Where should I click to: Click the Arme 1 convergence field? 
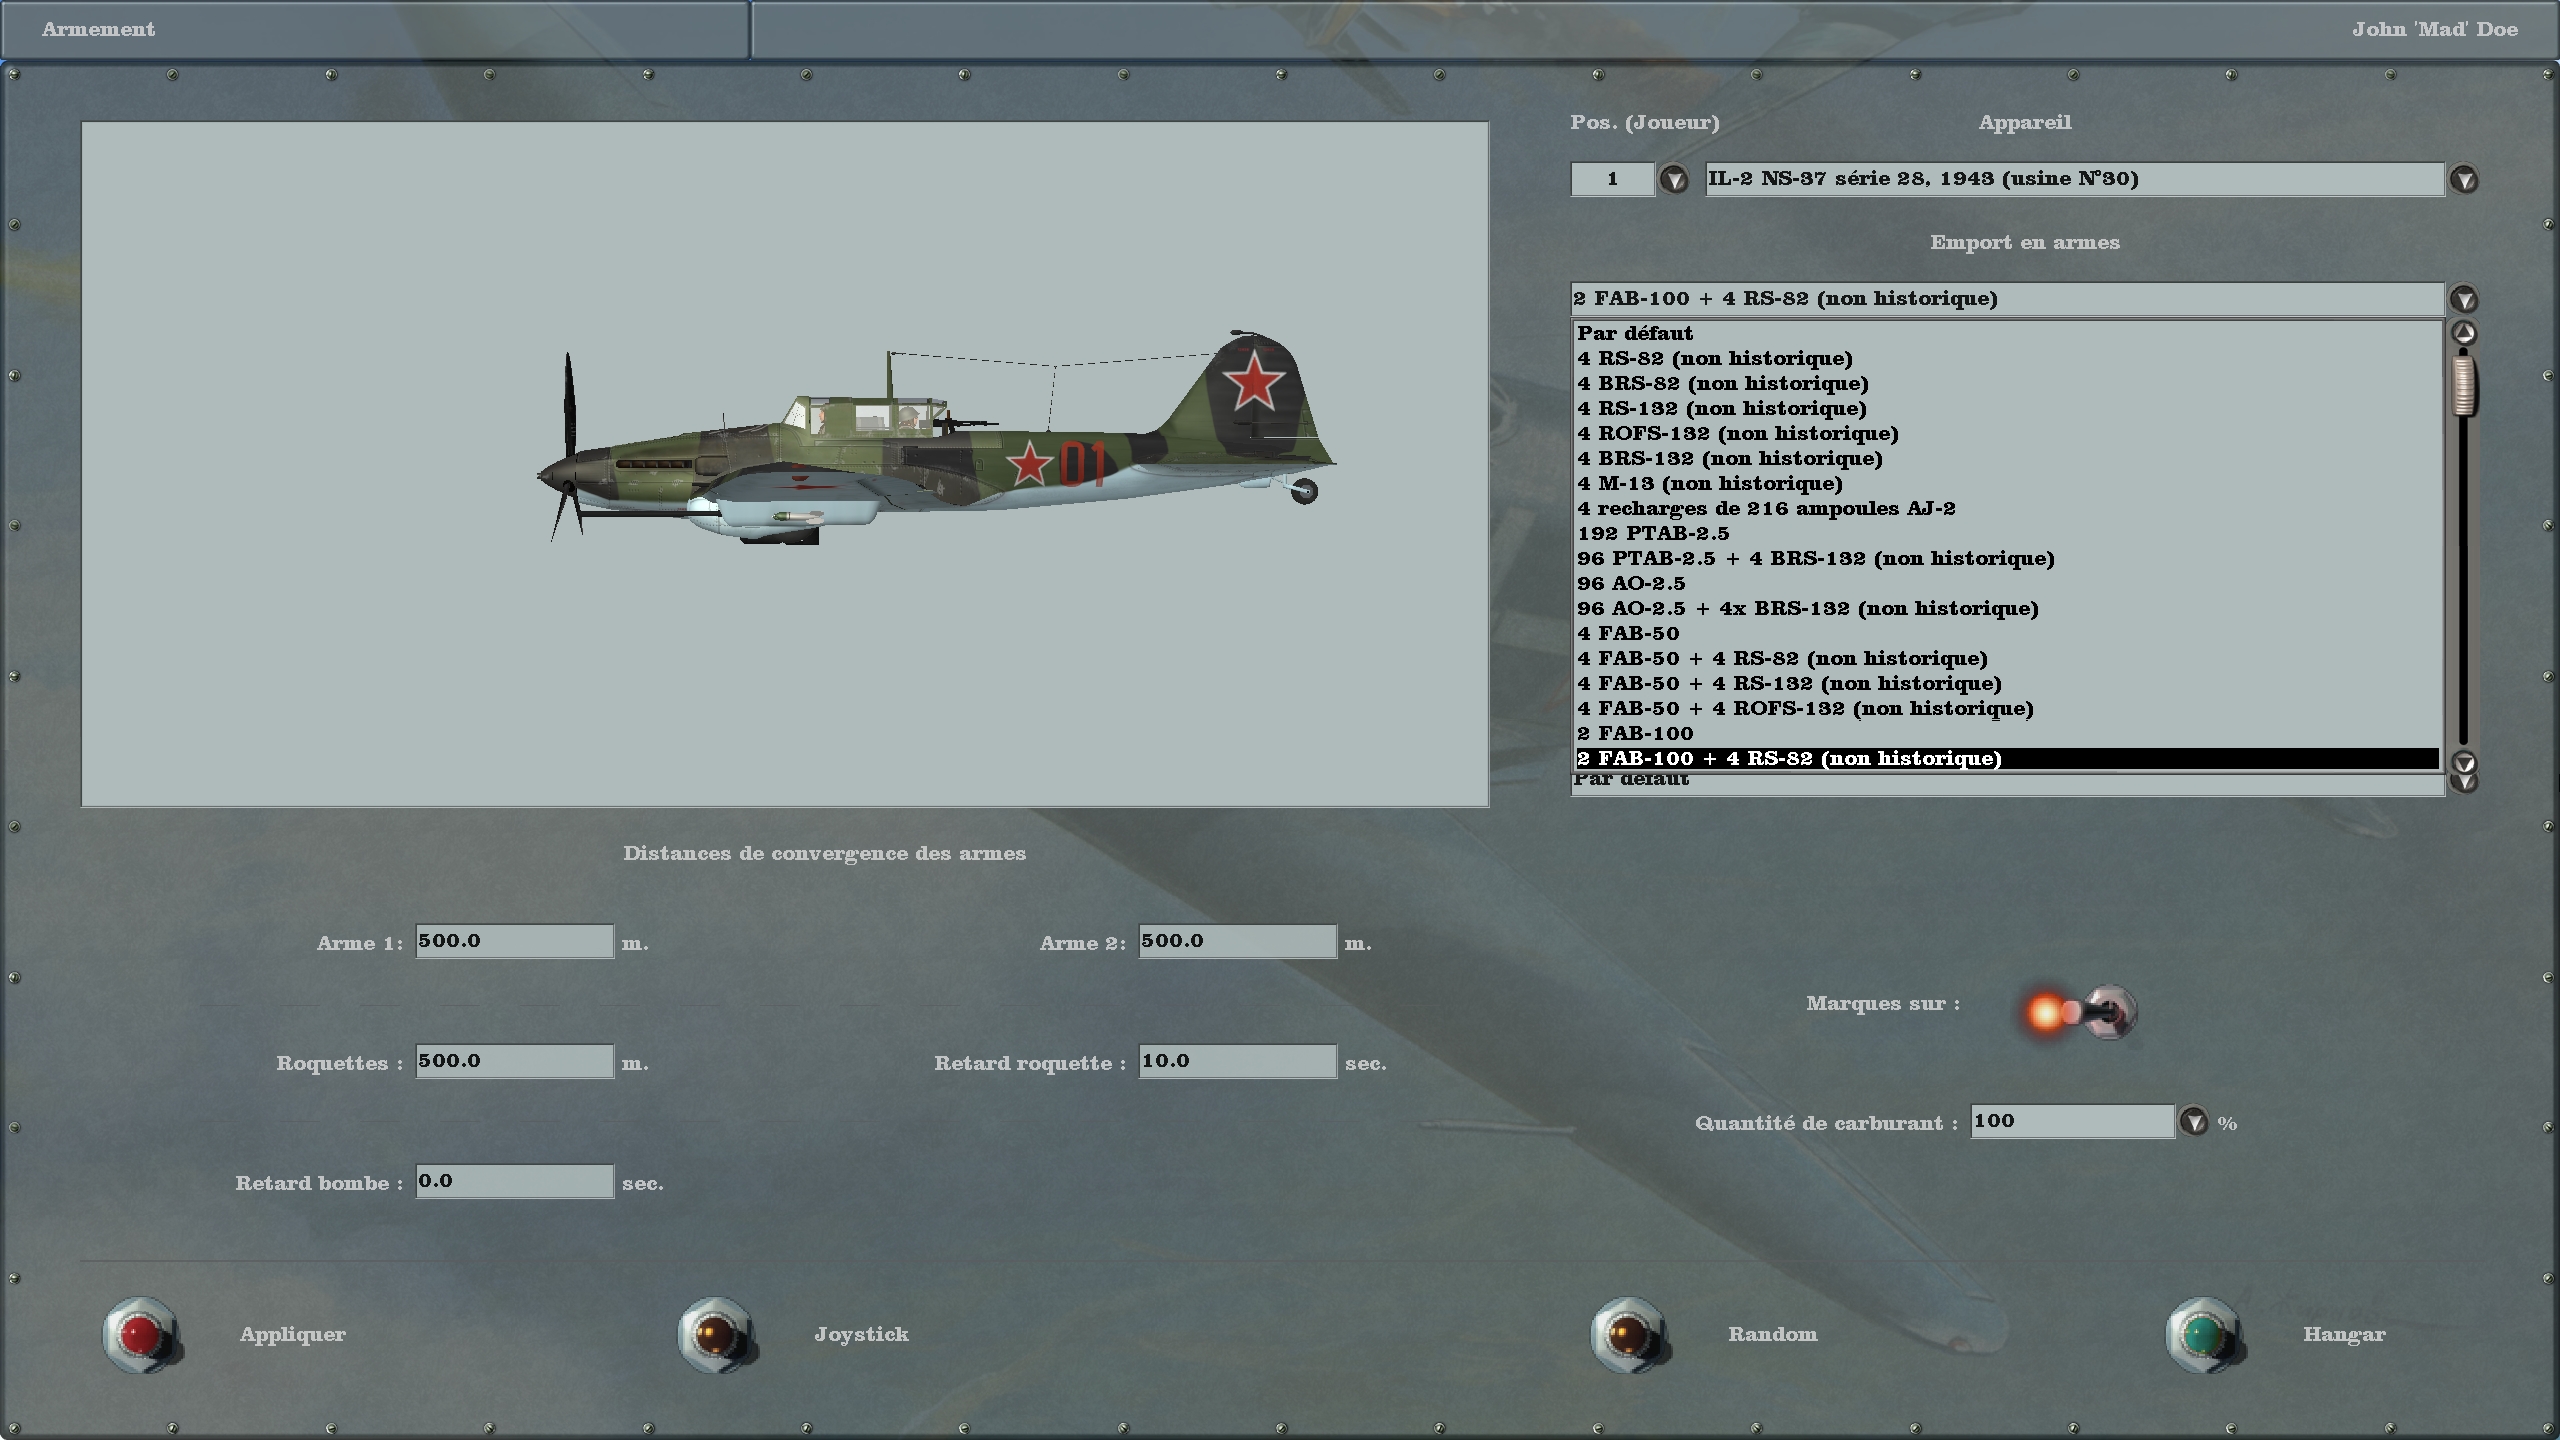(514, 941)
